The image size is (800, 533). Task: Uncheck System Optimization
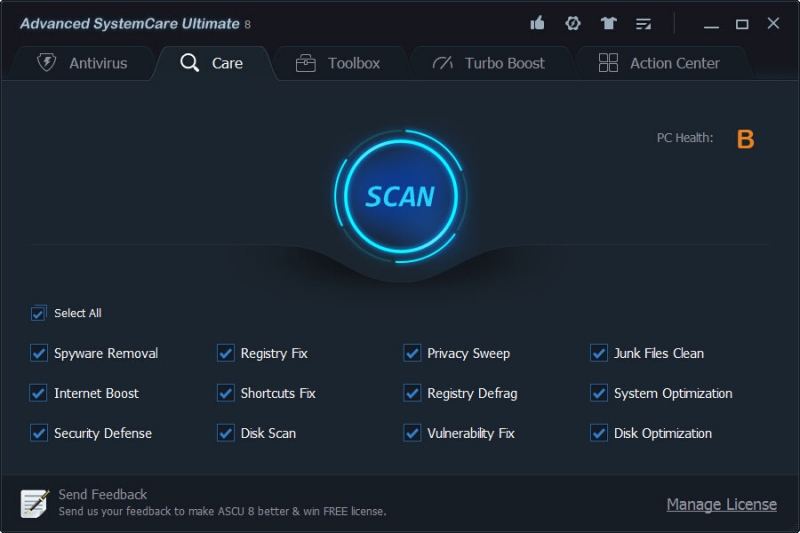[599, 393]
